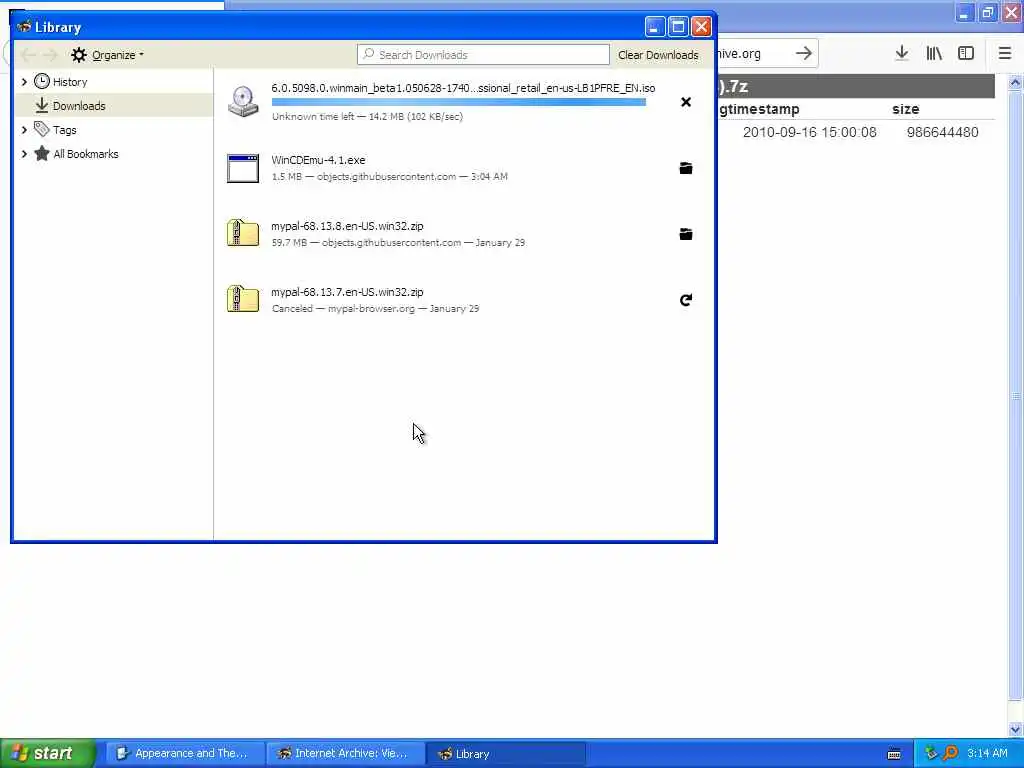1024x768 pixels.
Task: Click the Clear Downloads button
Action: pos(658,55)
